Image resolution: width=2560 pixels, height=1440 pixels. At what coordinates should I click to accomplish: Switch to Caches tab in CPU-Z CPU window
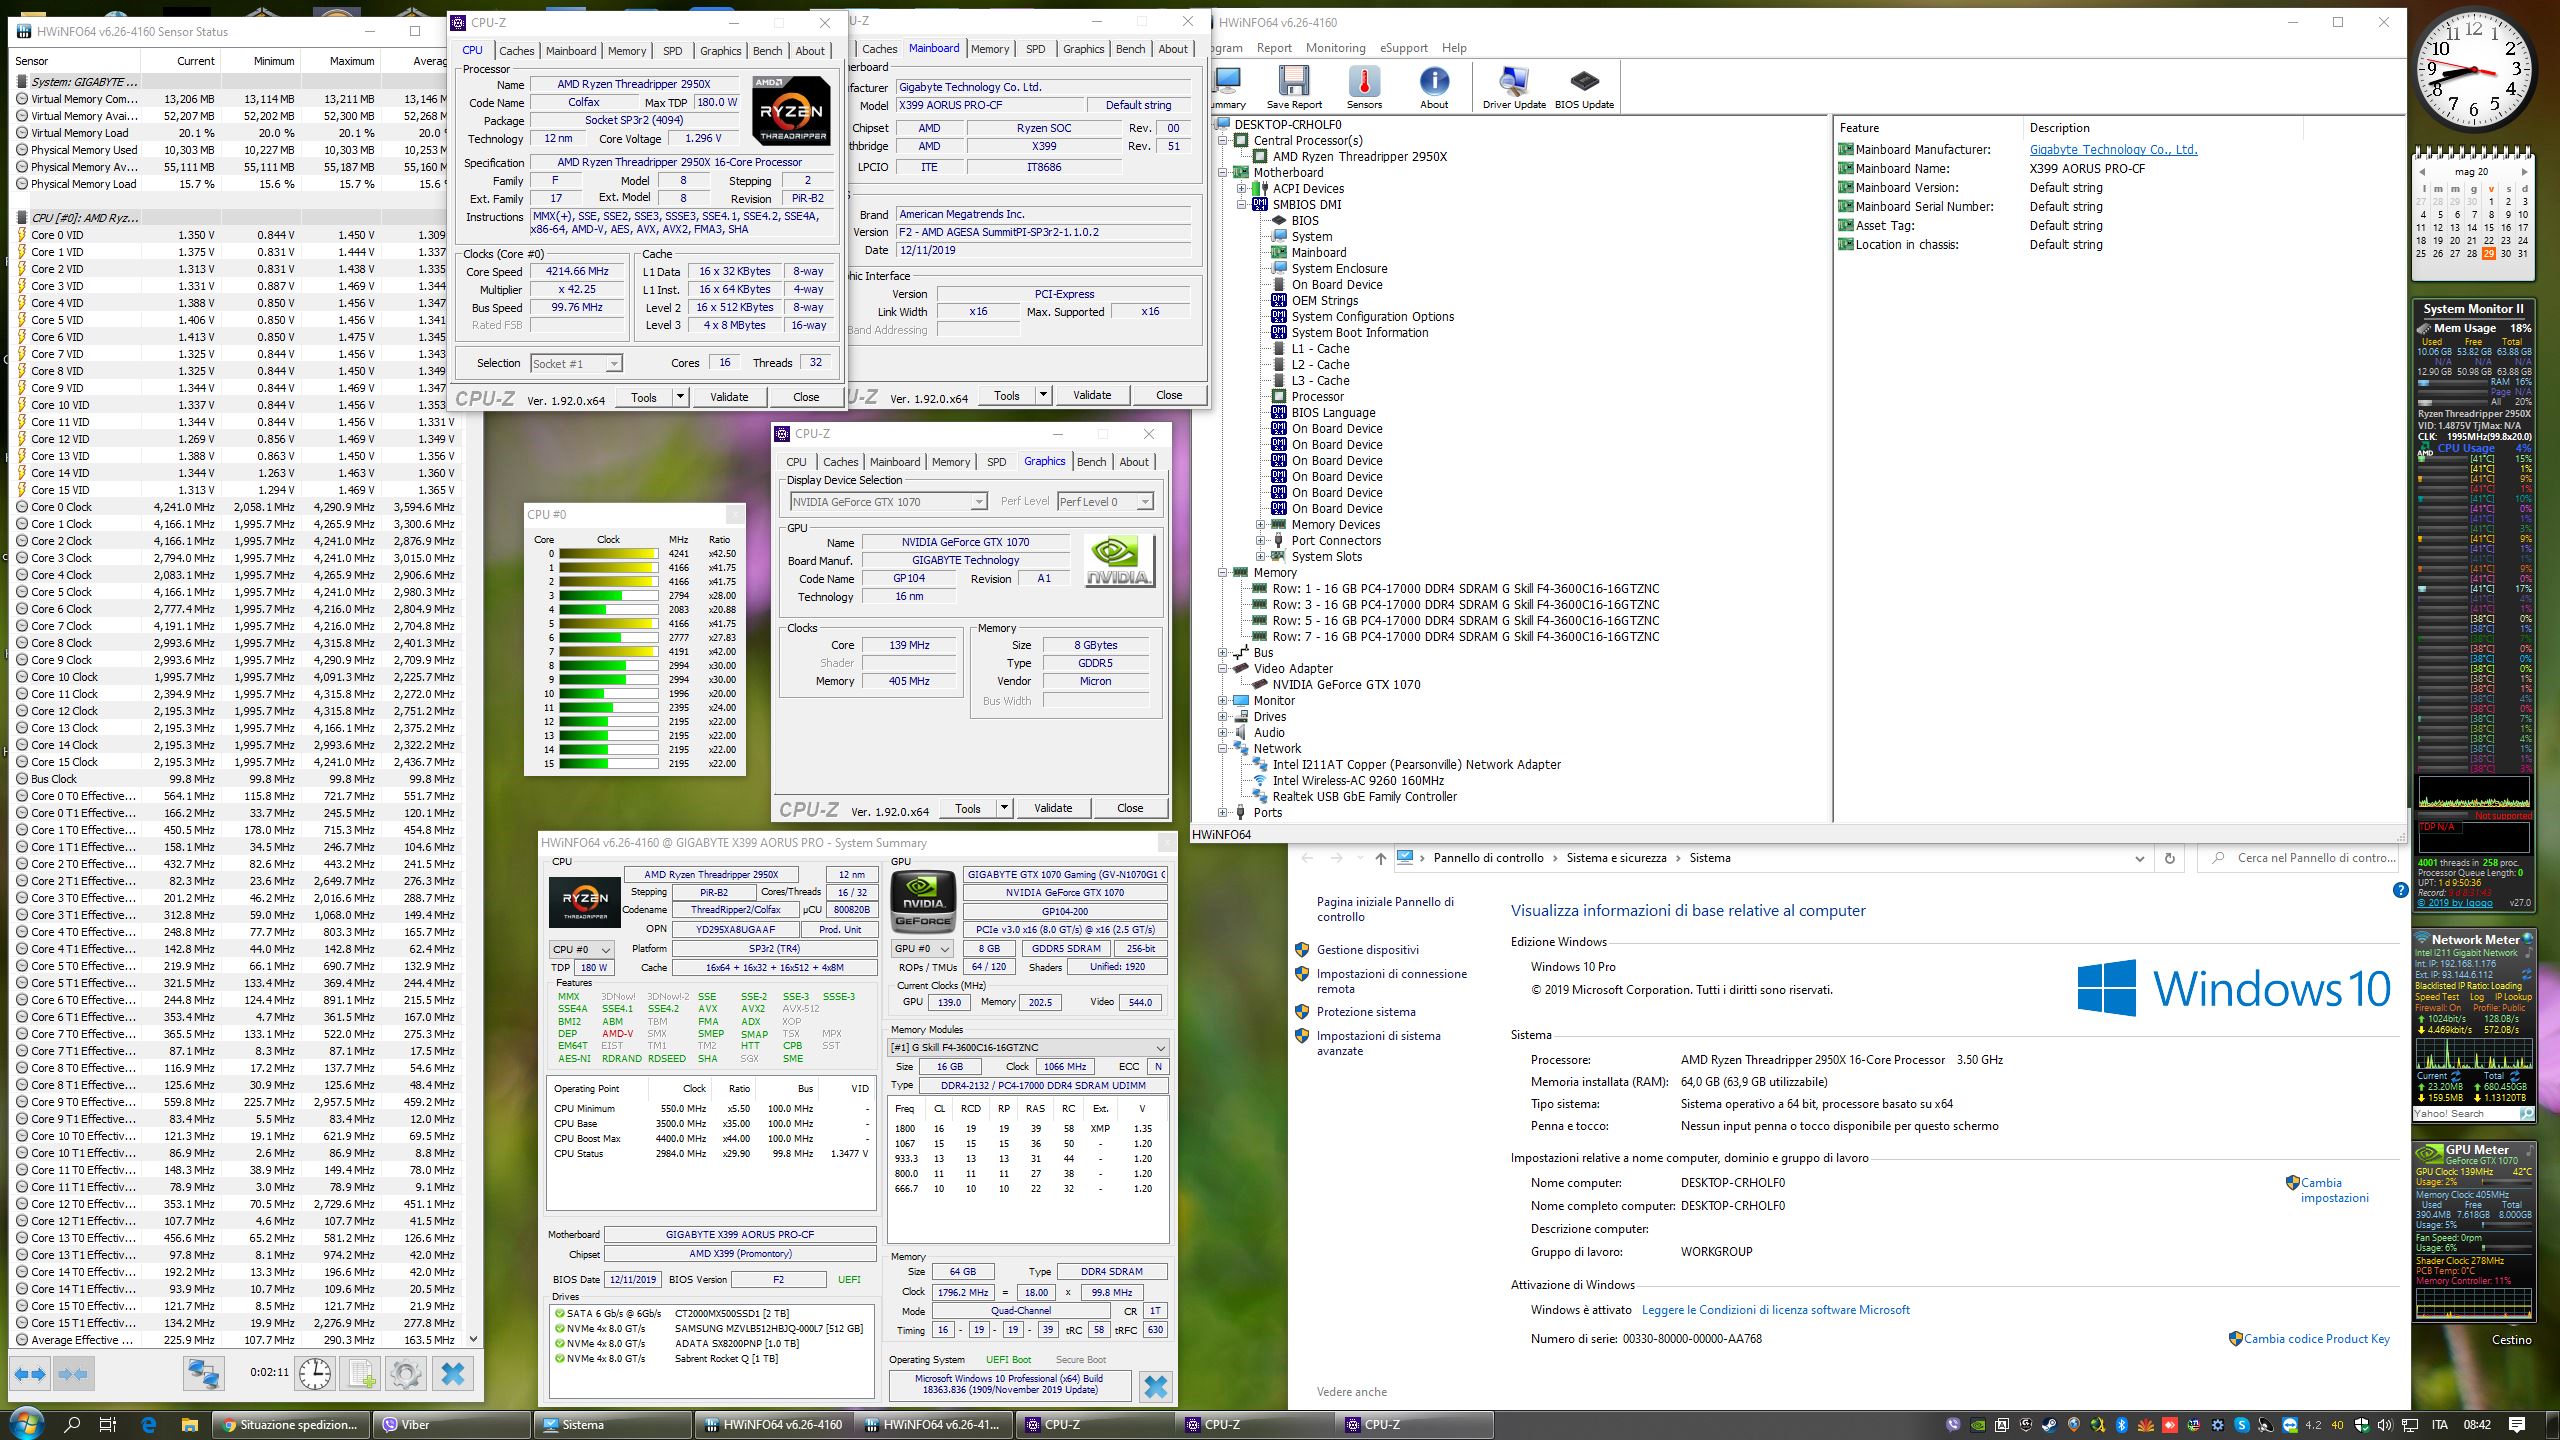pos(517,51)
